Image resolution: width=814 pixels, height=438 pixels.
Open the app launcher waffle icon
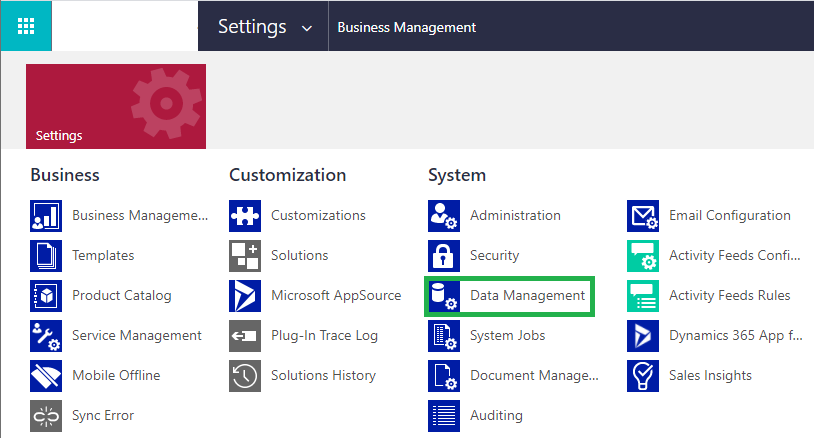26,26
